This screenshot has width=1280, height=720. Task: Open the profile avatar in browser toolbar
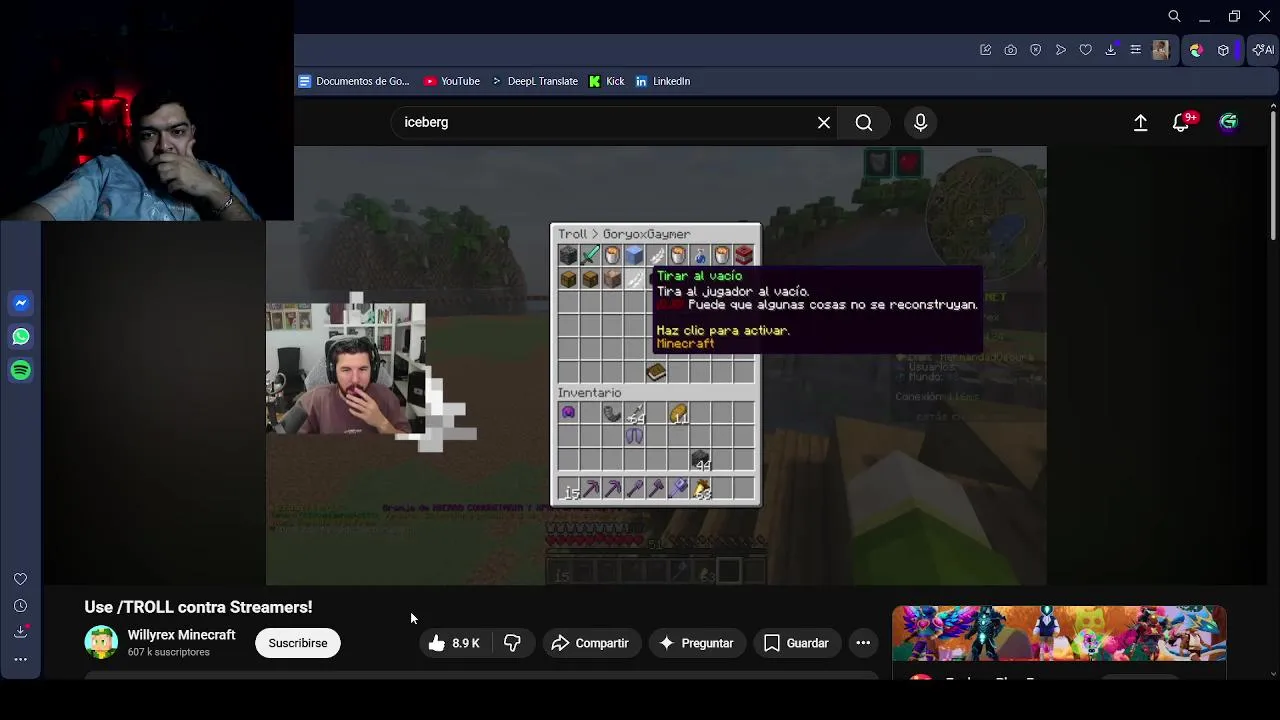pos(1160,50)
